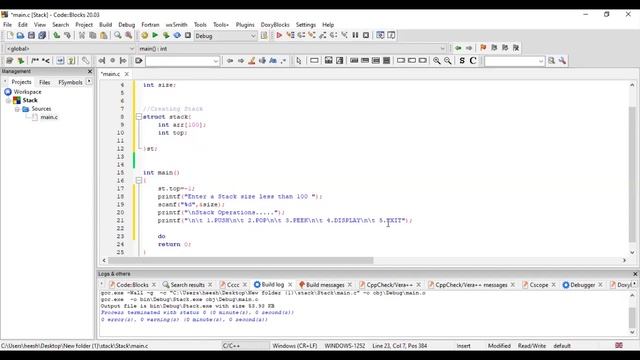640x360 pixels.
Task: Cut selection using the scissors icon
Action: pyautogui.click(x=82, y=36)
